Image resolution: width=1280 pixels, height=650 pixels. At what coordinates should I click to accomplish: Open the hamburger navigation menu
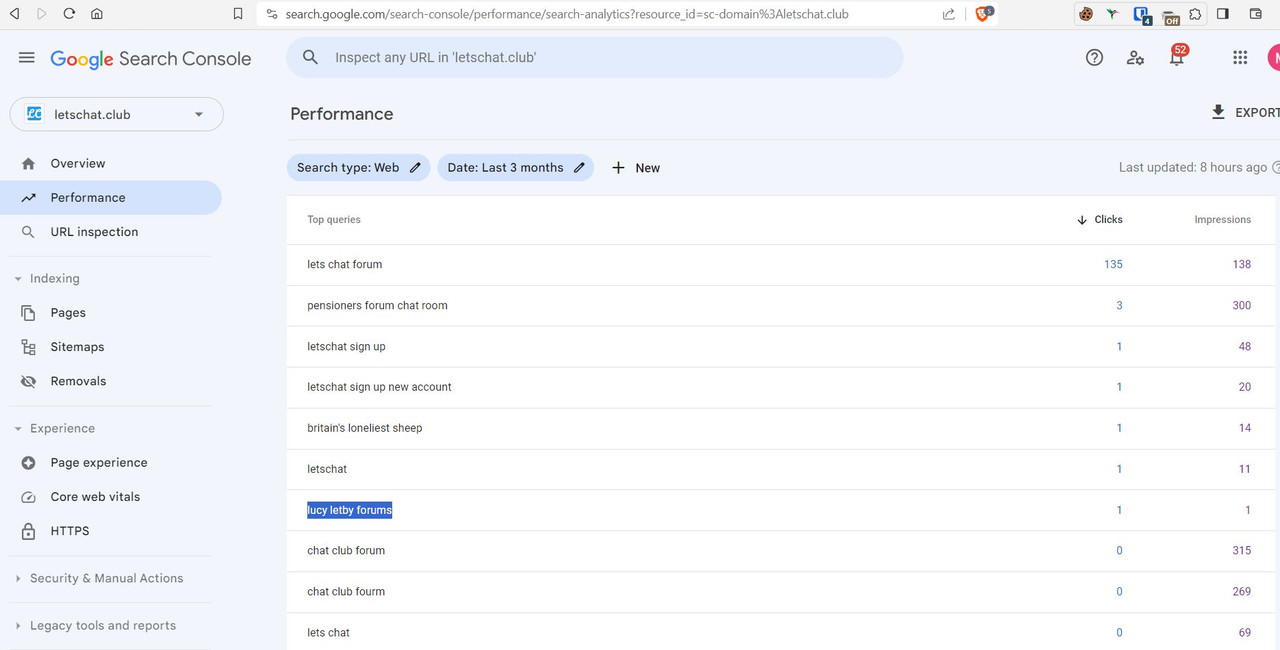[x=27, y=58]
